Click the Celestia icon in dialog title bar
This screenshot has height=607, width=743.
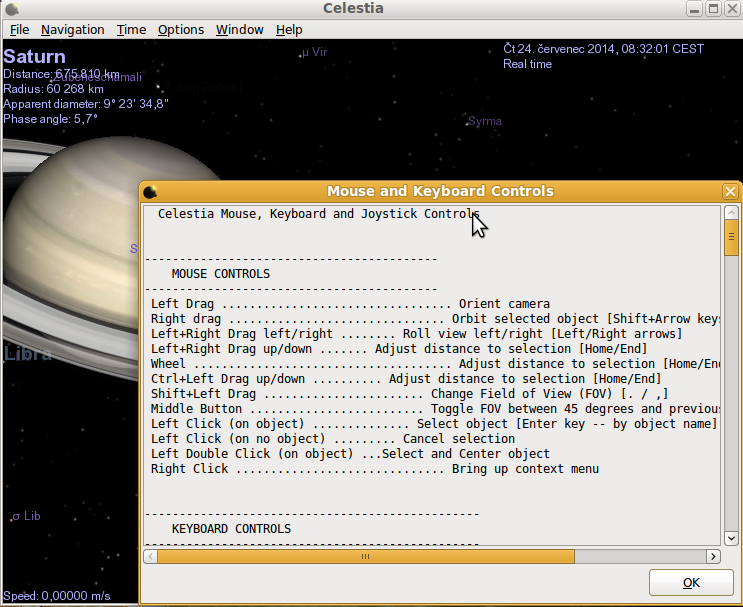(x=150, y=191)
